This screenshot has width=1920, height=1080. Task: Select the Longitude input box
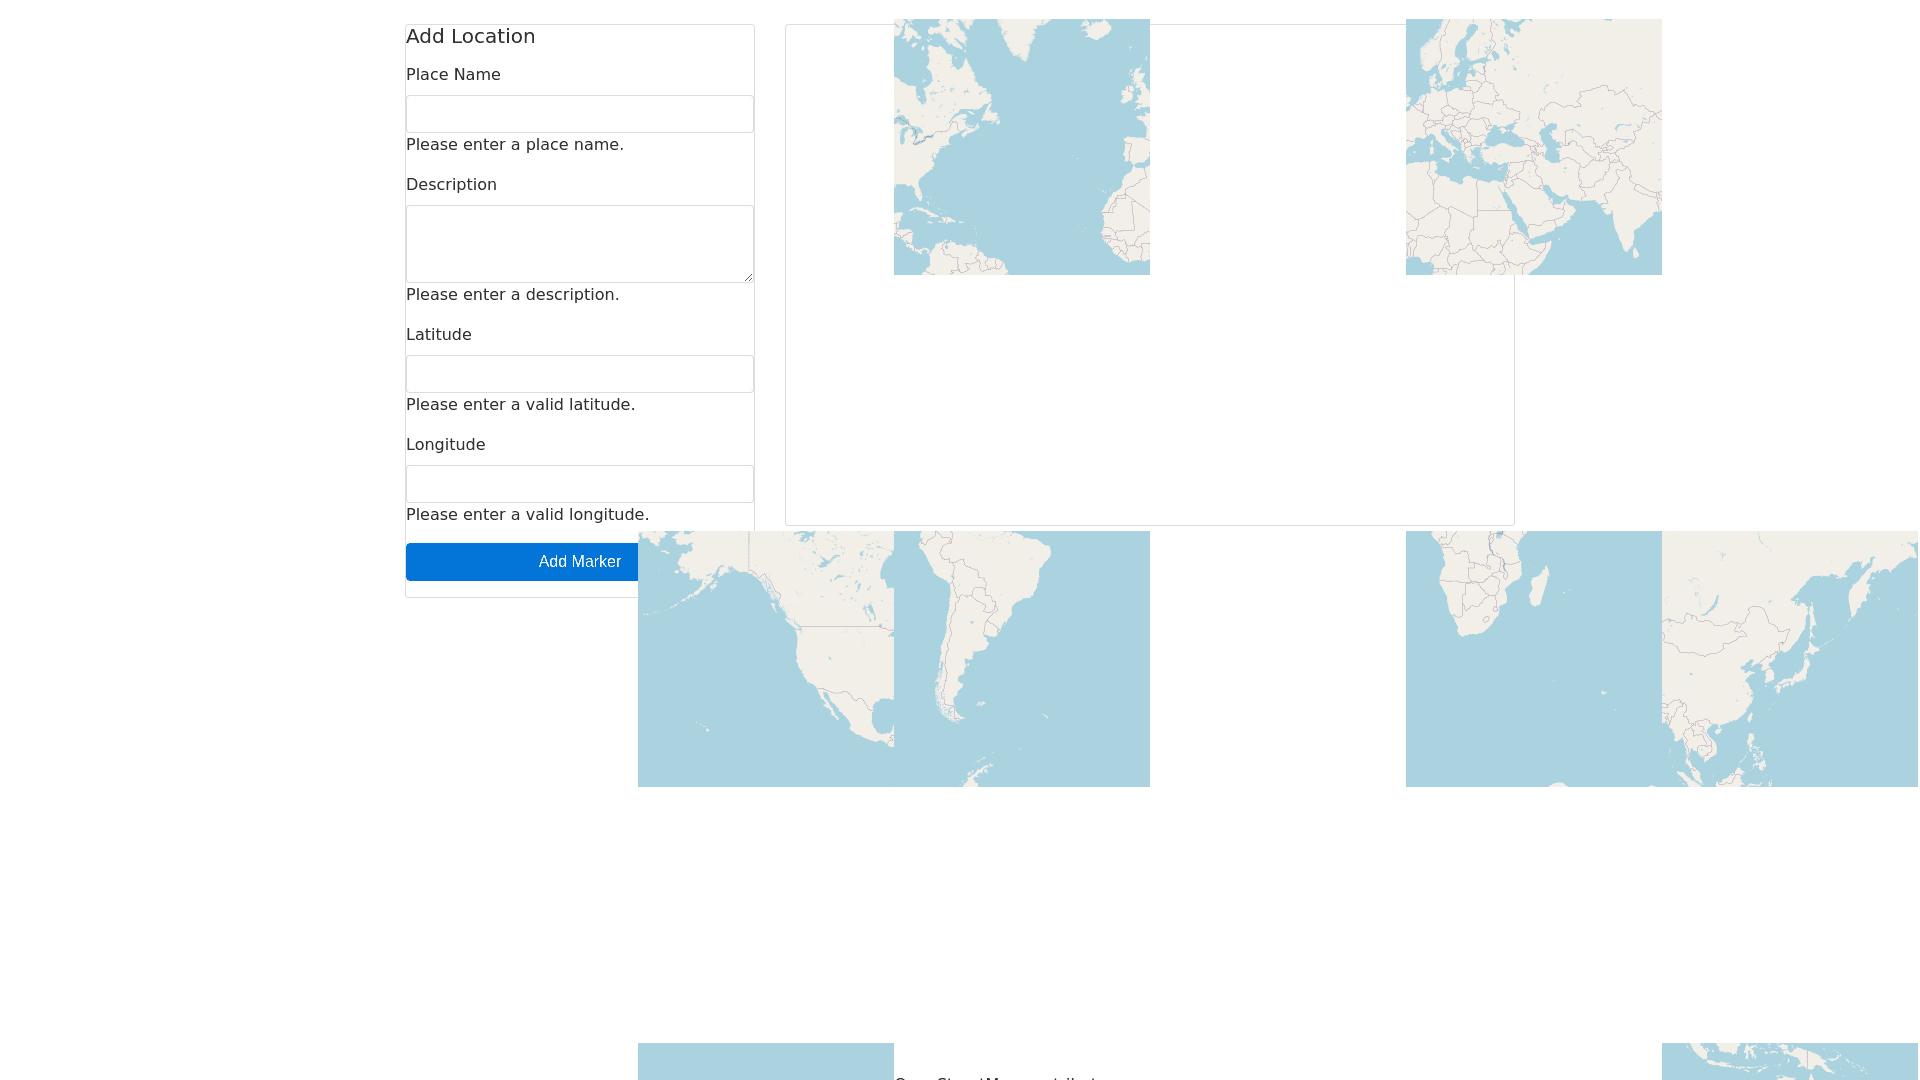point(579,484)
